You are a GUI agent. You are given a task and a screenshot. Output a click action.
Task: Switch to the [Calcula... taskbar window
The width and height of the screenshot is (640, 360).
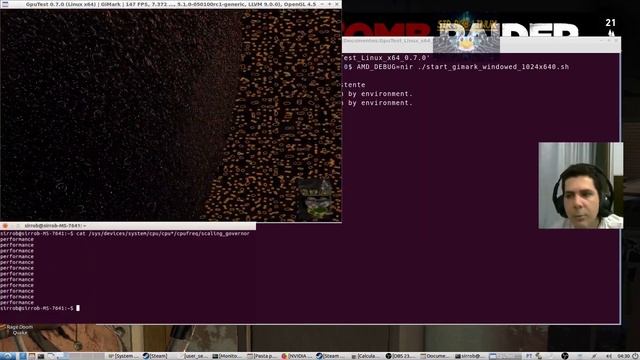[x=365, y=356]
